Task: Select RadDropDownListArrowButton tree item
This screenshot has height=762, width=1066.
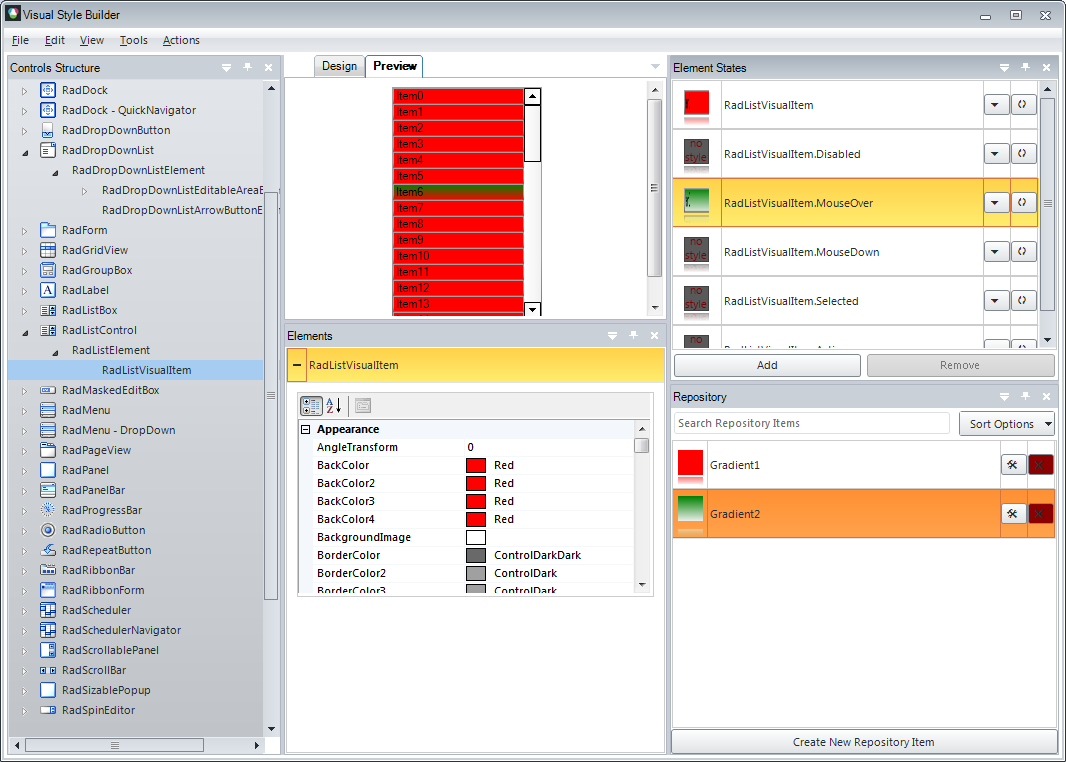Action: click(182, 210)
